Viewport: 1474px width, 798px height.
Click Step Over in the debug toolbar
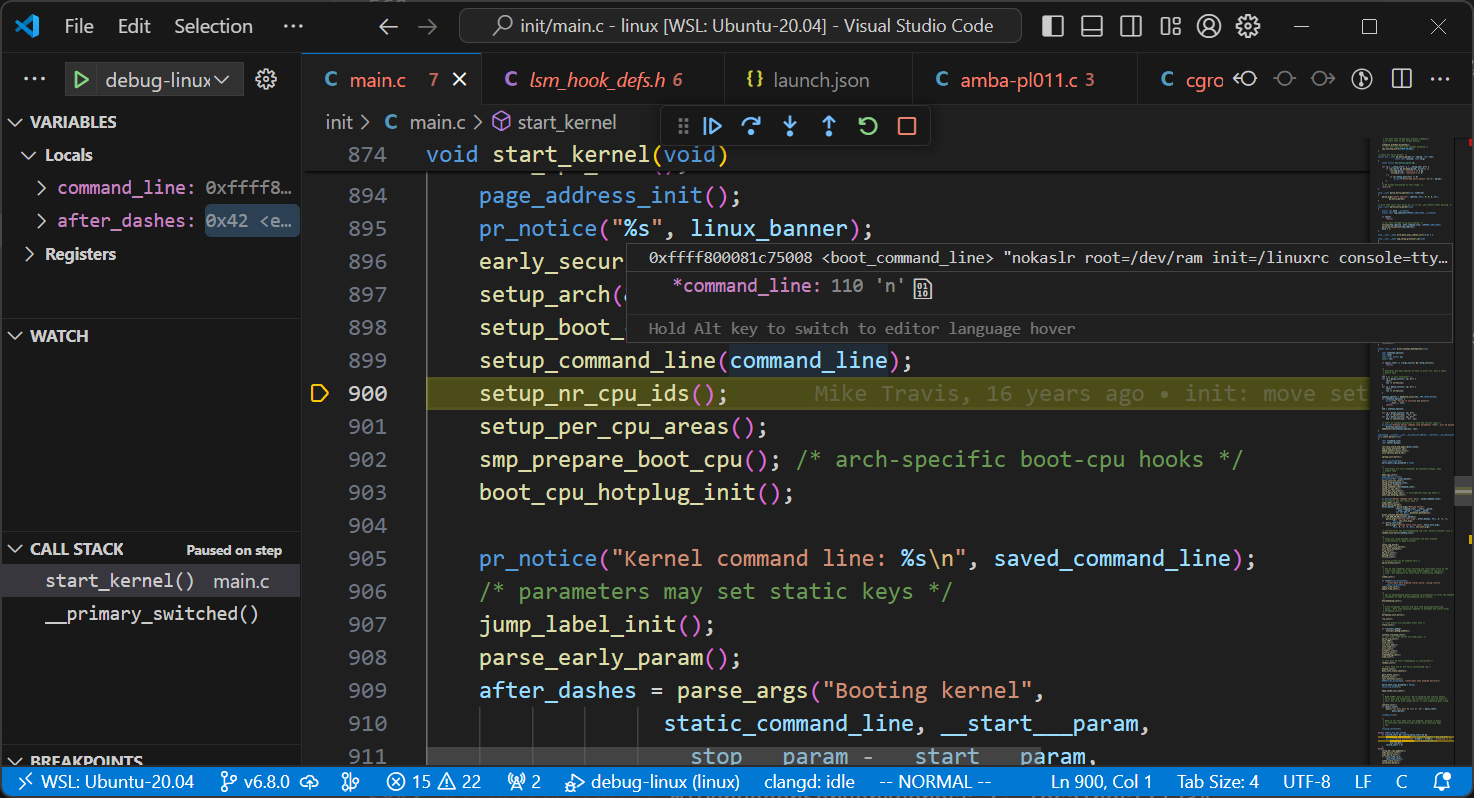[x=751, y=126]
